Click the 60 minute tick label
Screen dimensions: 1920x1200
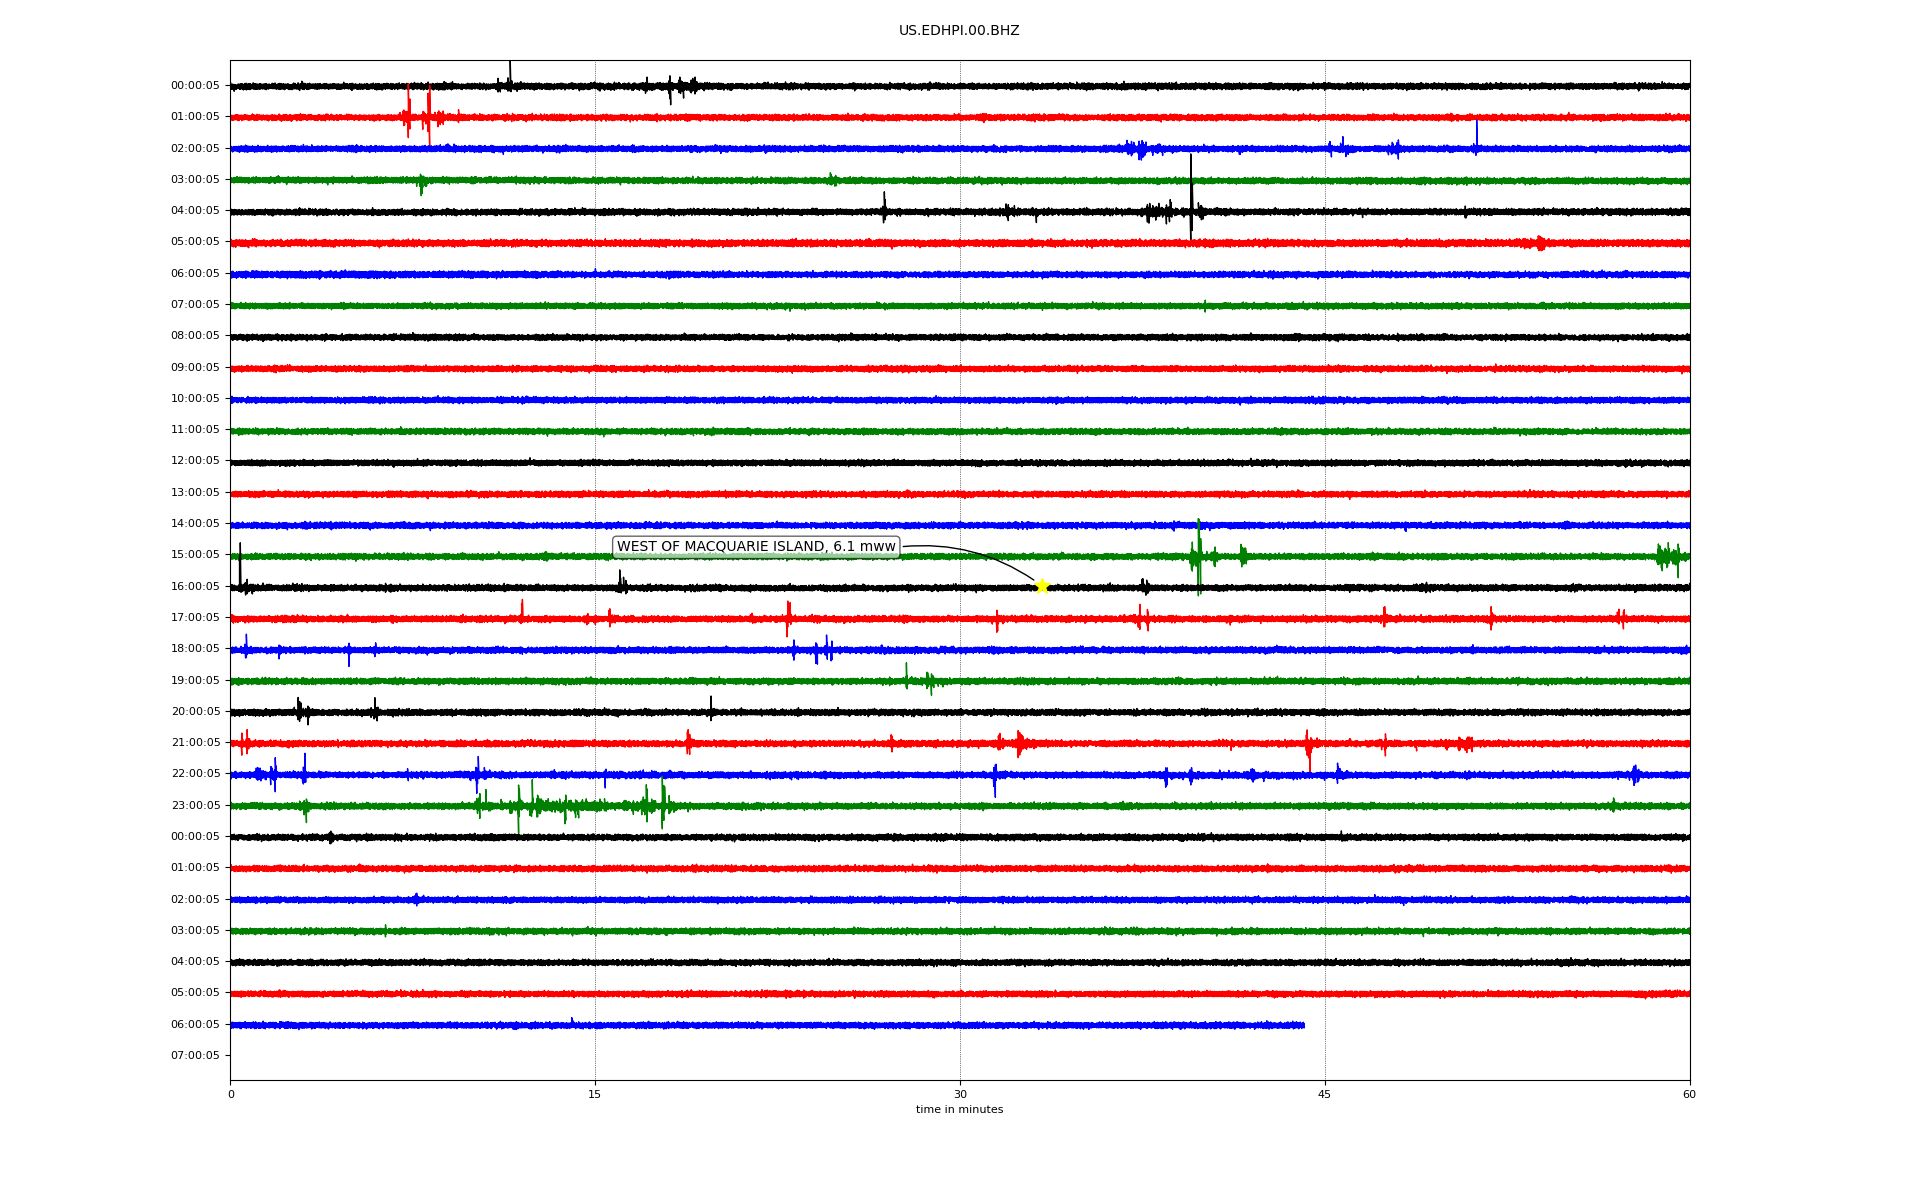coord(1689,1094)
